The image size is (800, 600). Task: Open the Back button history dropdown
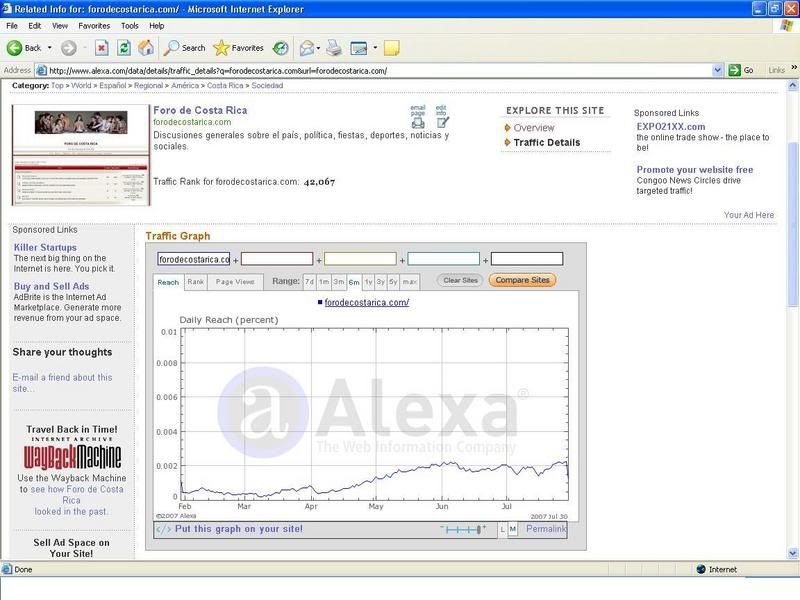49,48
